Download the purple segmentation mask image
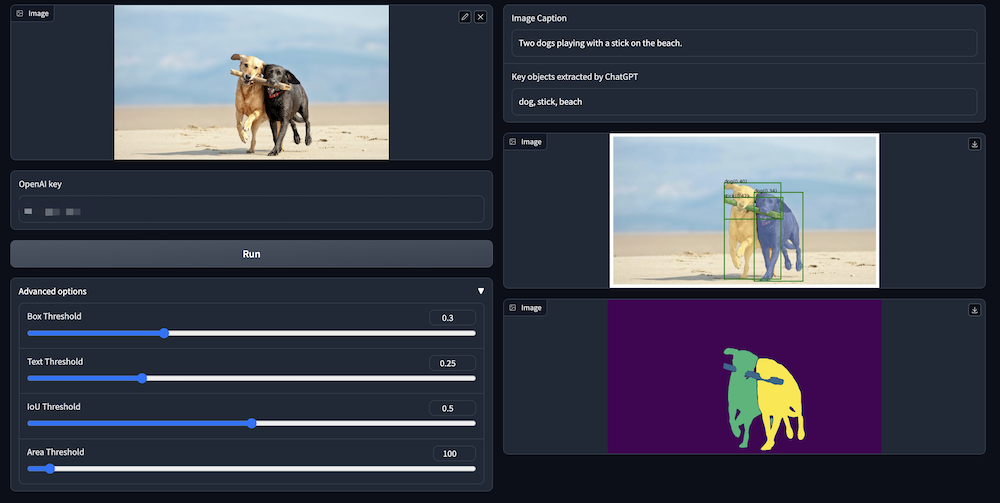The height and width of the screenshot is (503, 1000). [x=974, y=310]
